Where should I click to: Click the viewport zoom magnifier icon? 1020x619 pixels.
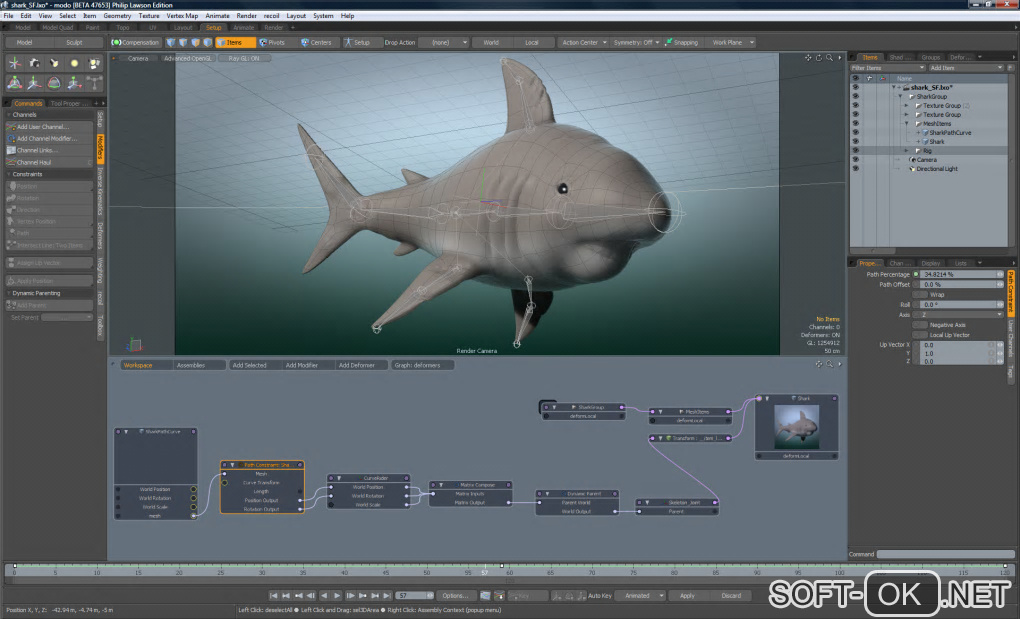point(829,58)
